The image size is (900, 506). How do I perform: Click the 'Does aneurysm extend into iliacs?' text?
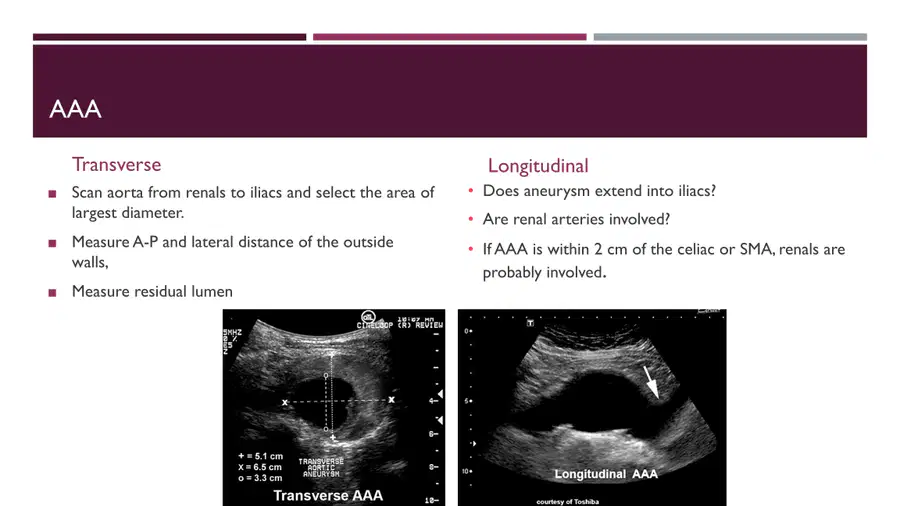point(599,191)
